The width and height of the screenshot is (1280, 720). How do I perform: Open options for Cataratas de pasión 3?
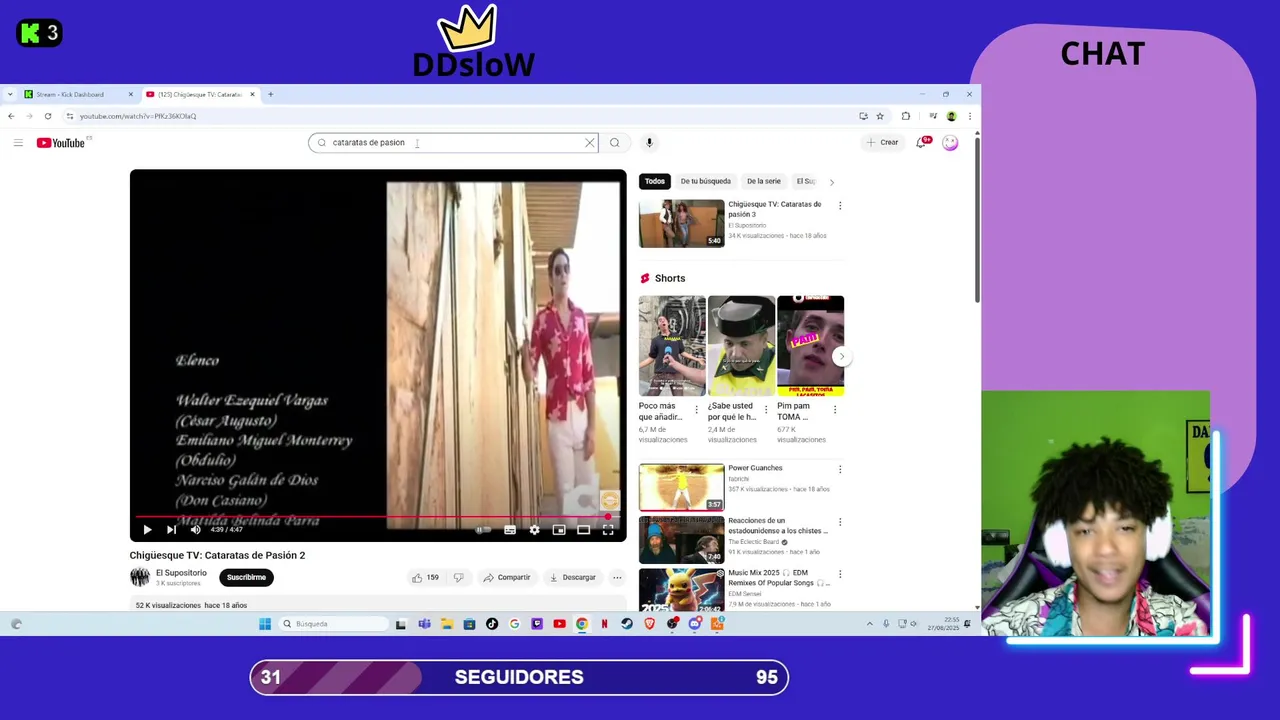840,206
